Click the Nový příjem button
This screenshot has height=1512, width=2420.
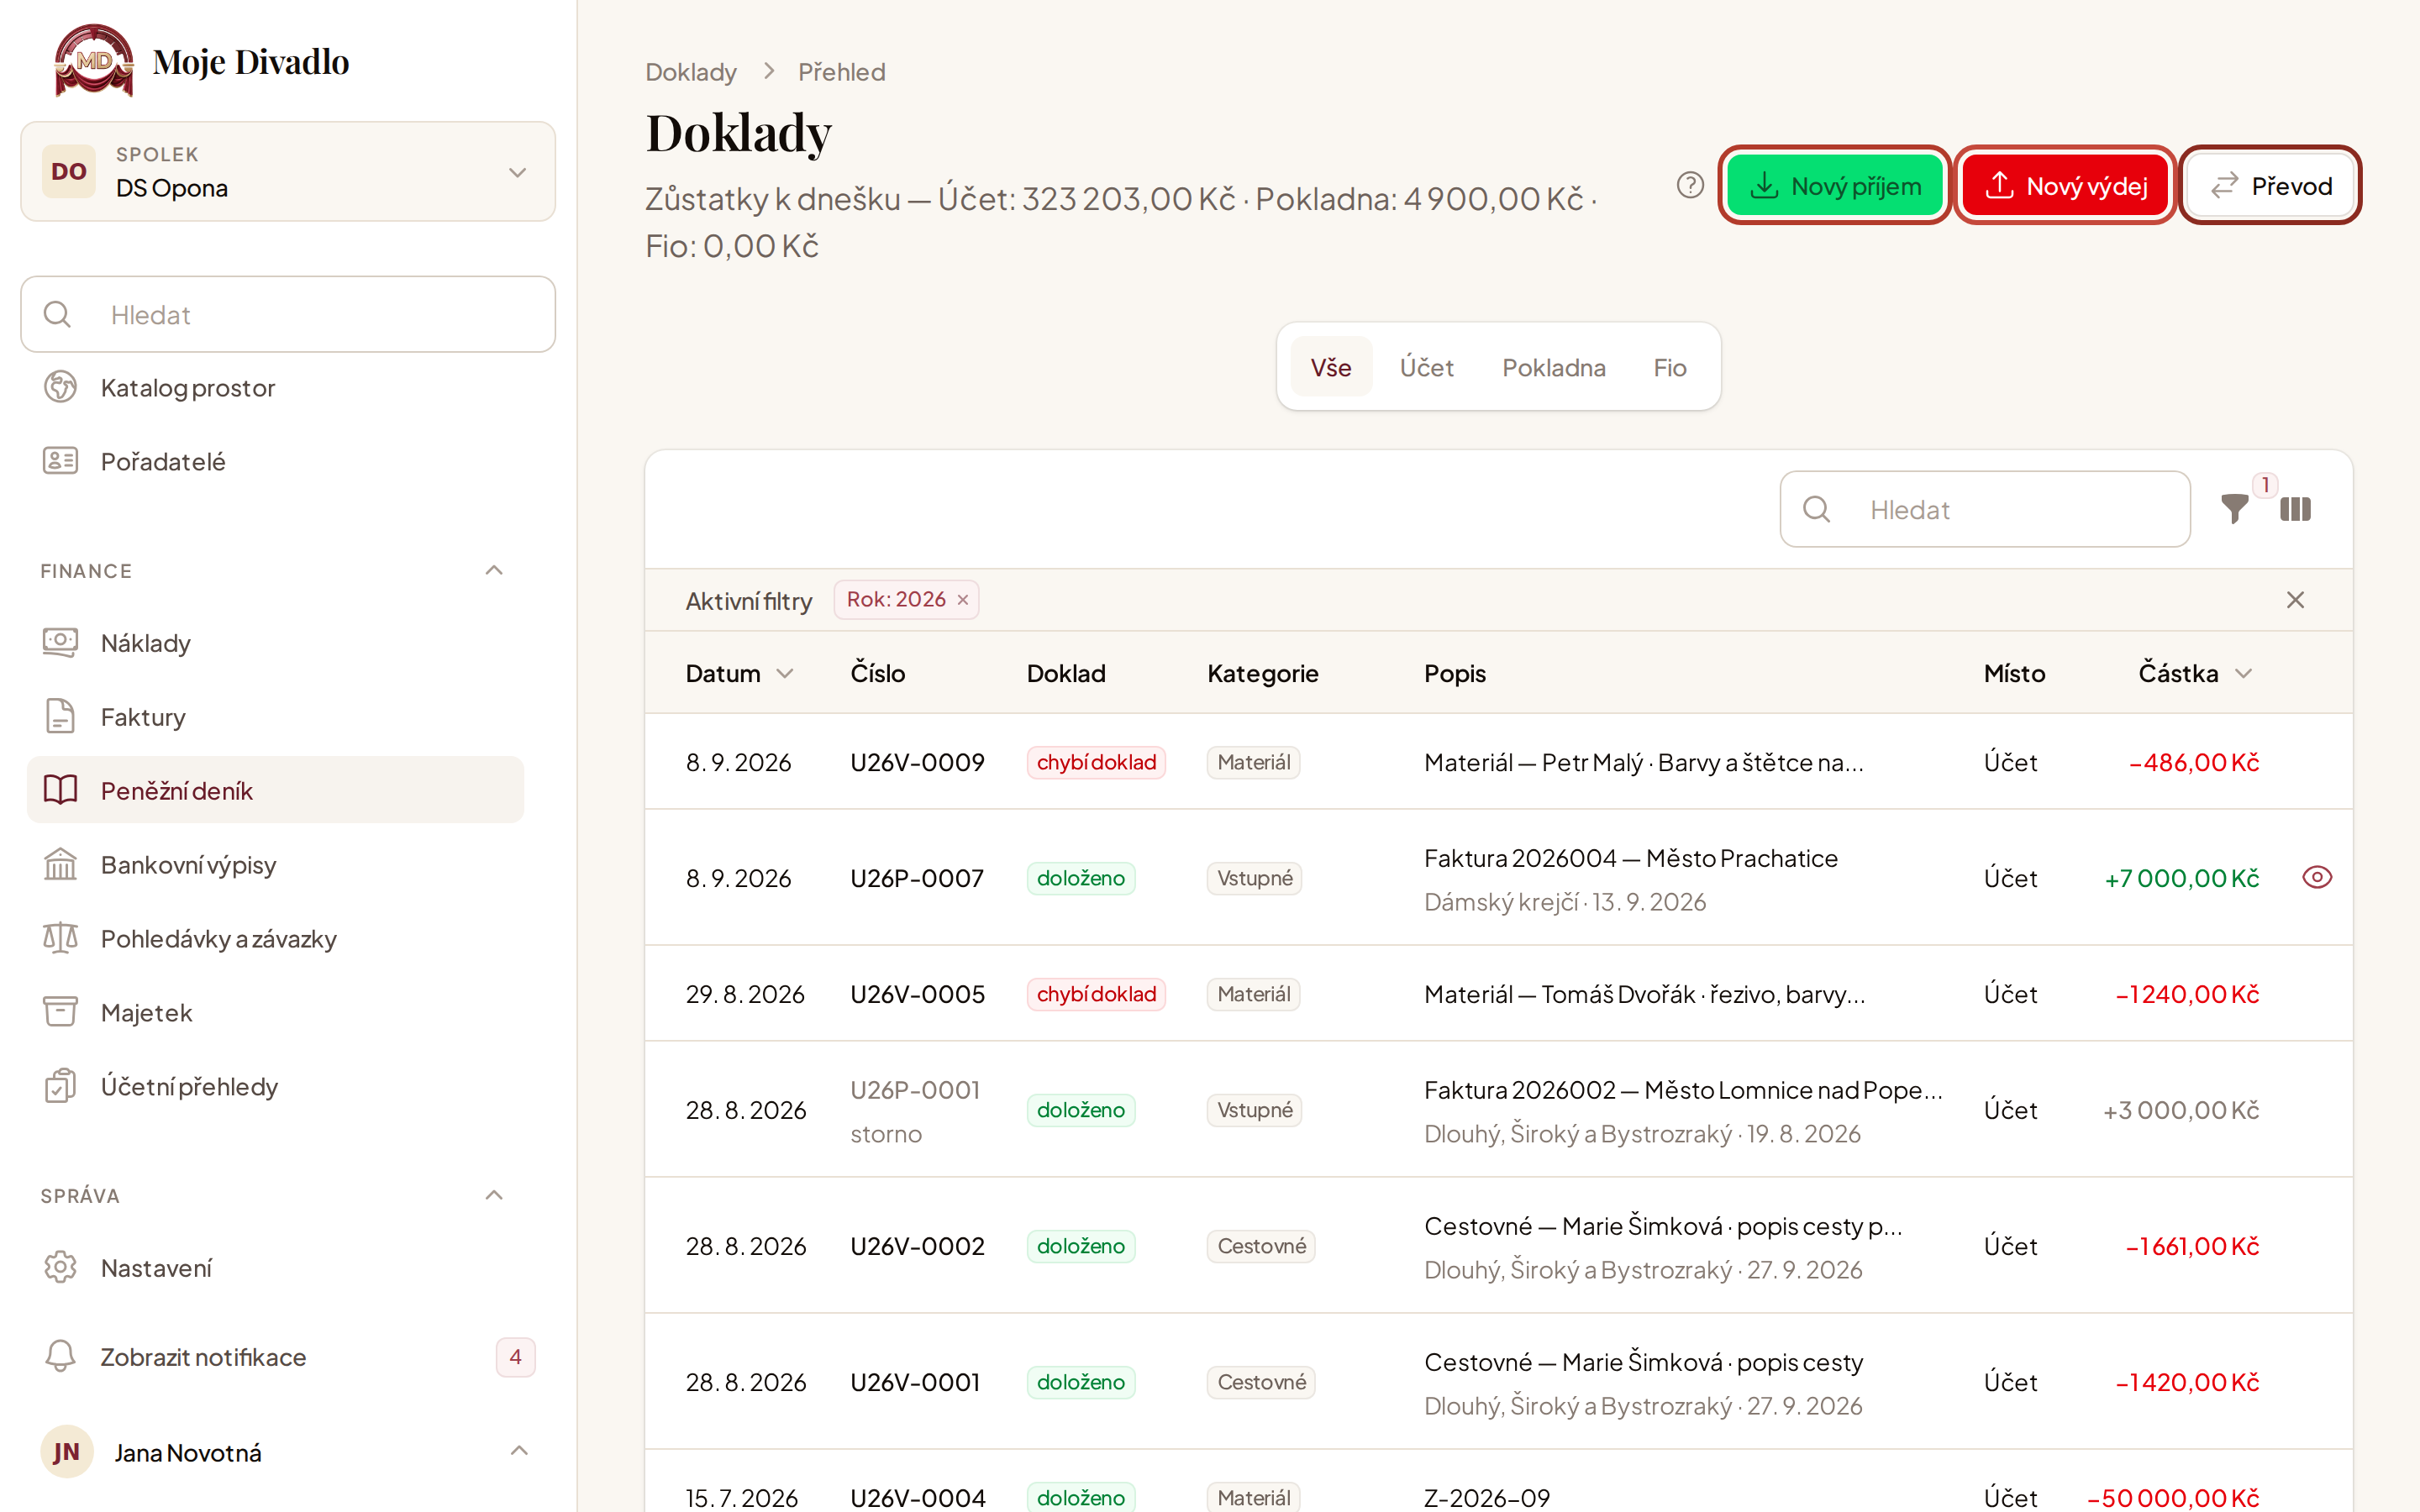1834,186
